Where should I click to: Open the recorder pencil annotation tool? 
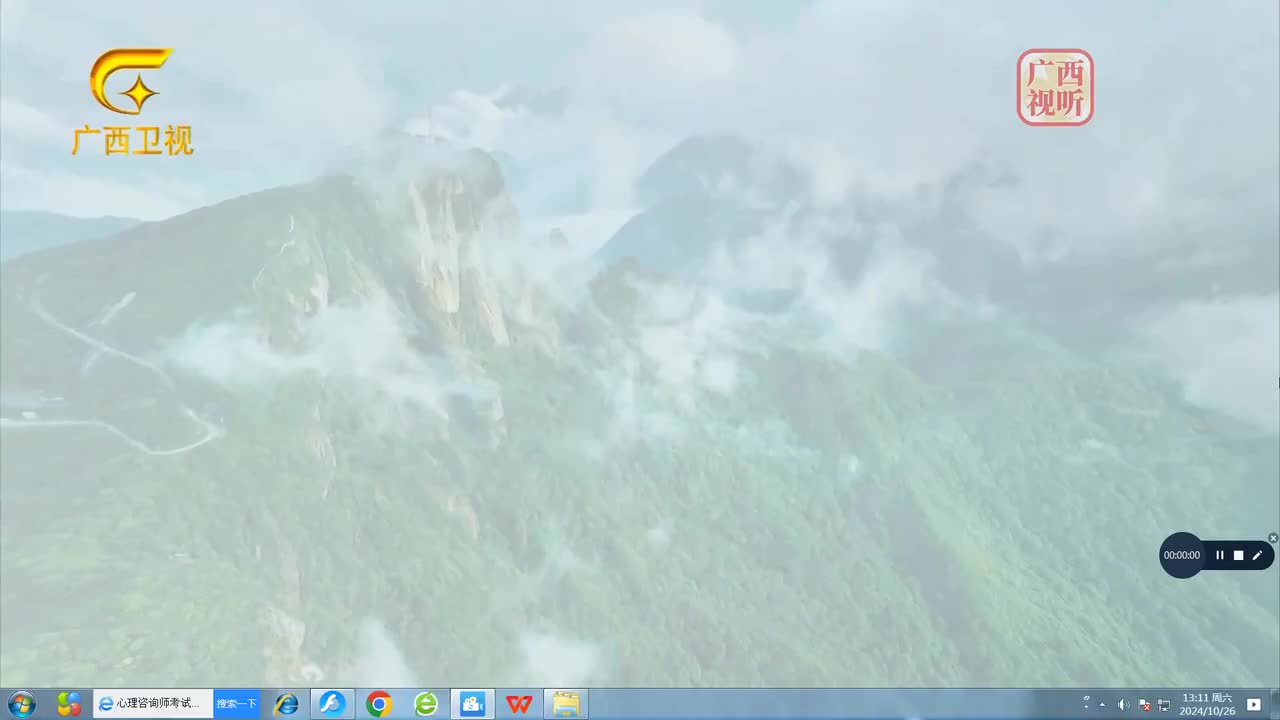tap(1257, 555)
